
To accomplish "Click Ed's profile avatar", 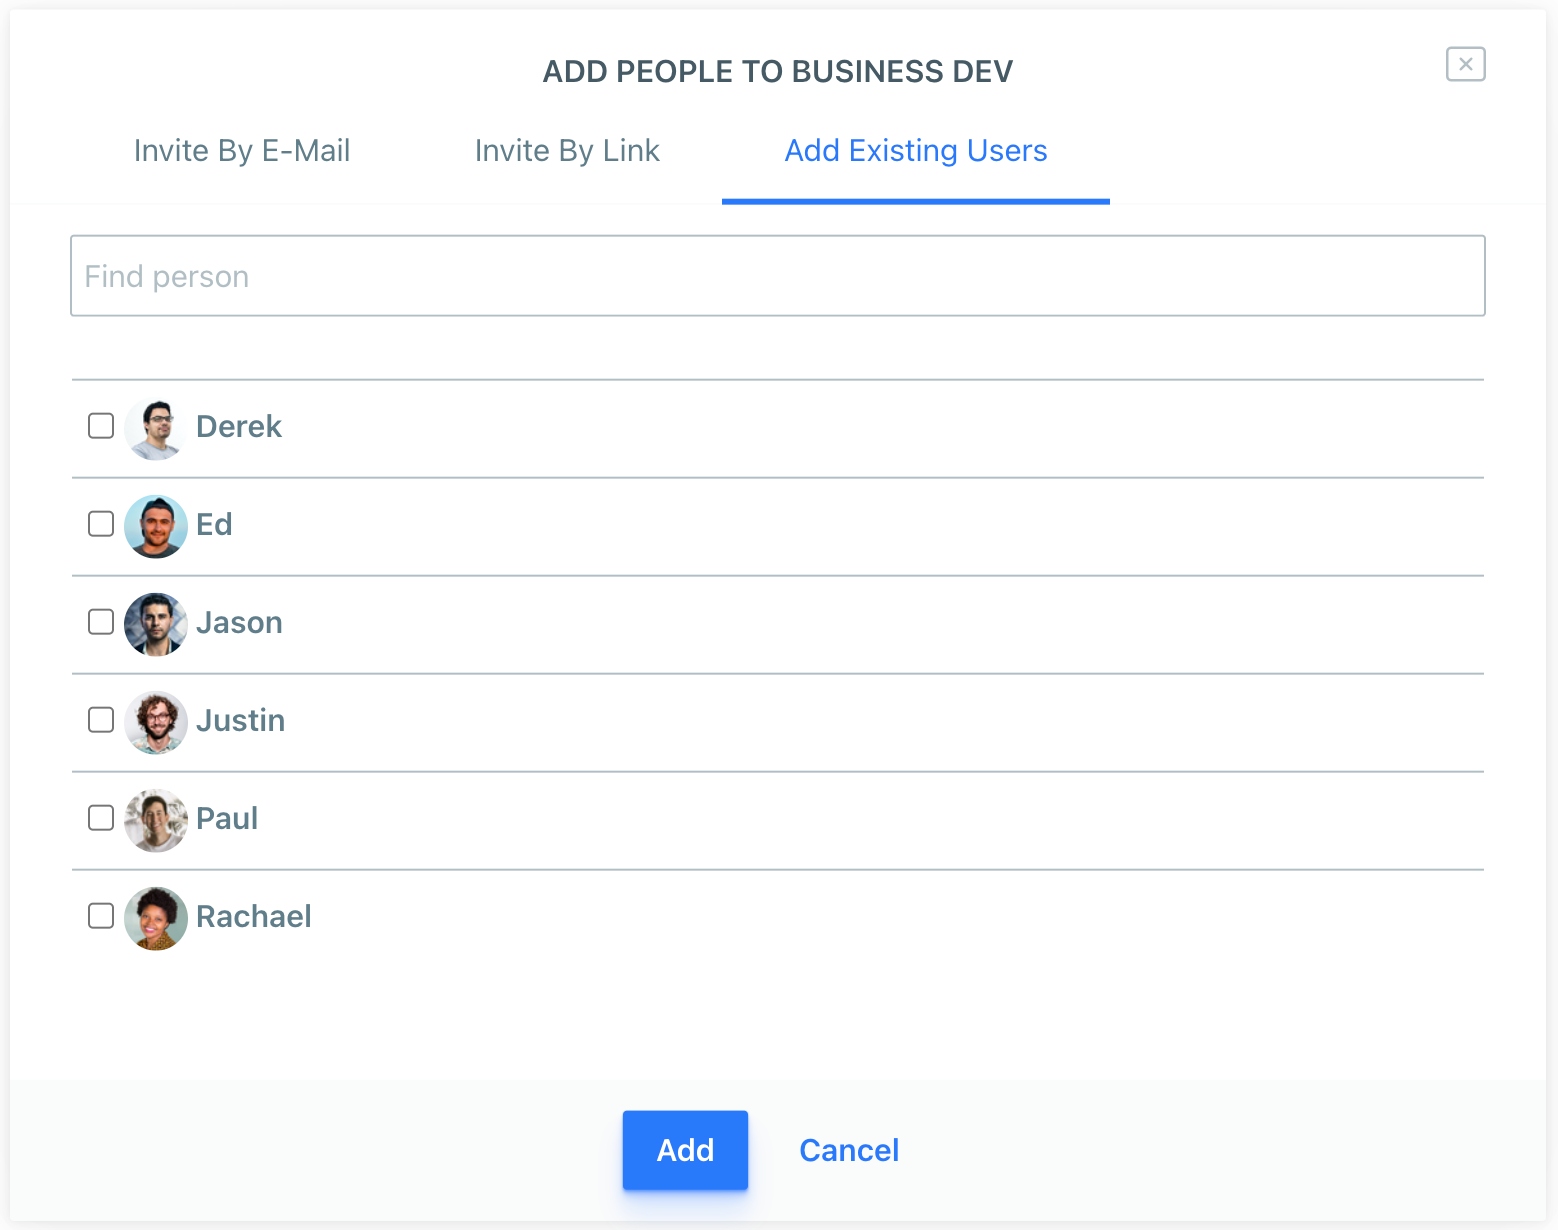I will pos(155,526).
